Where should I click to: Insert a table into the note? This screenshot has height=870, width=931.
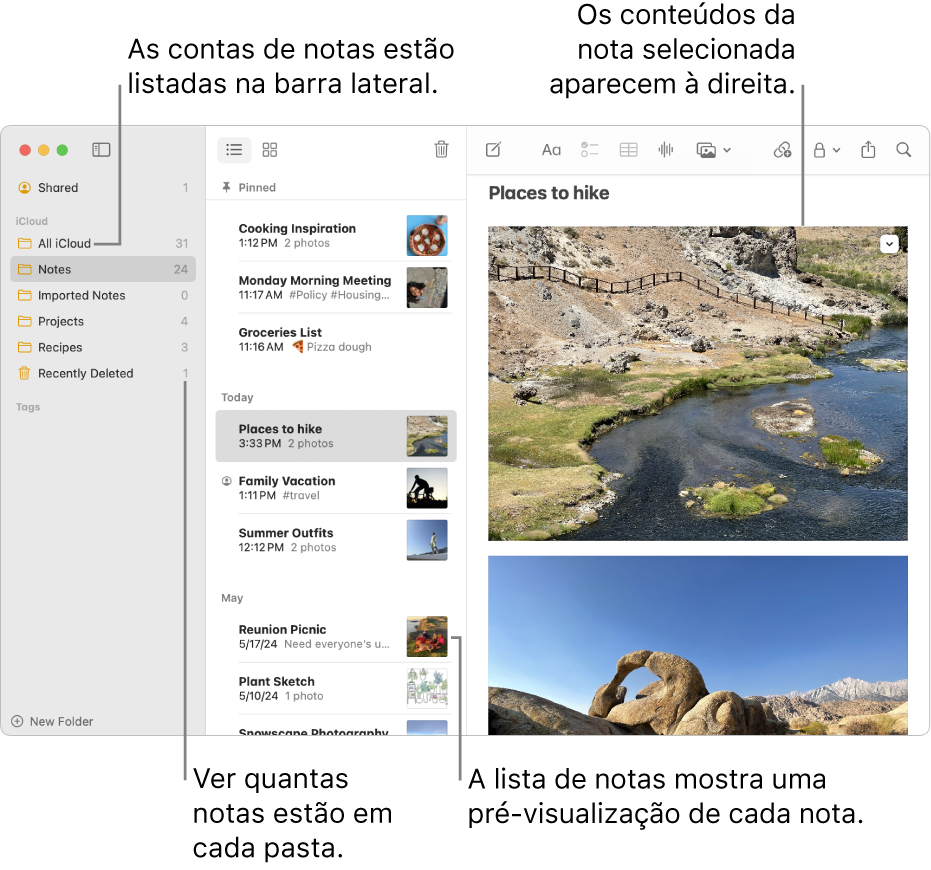(x=628, y=150)
